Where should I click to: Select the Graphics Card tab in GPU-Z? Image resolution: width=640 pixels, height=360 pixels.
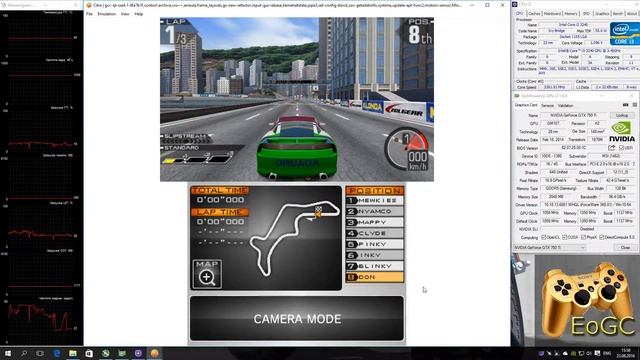pos(526,105)
